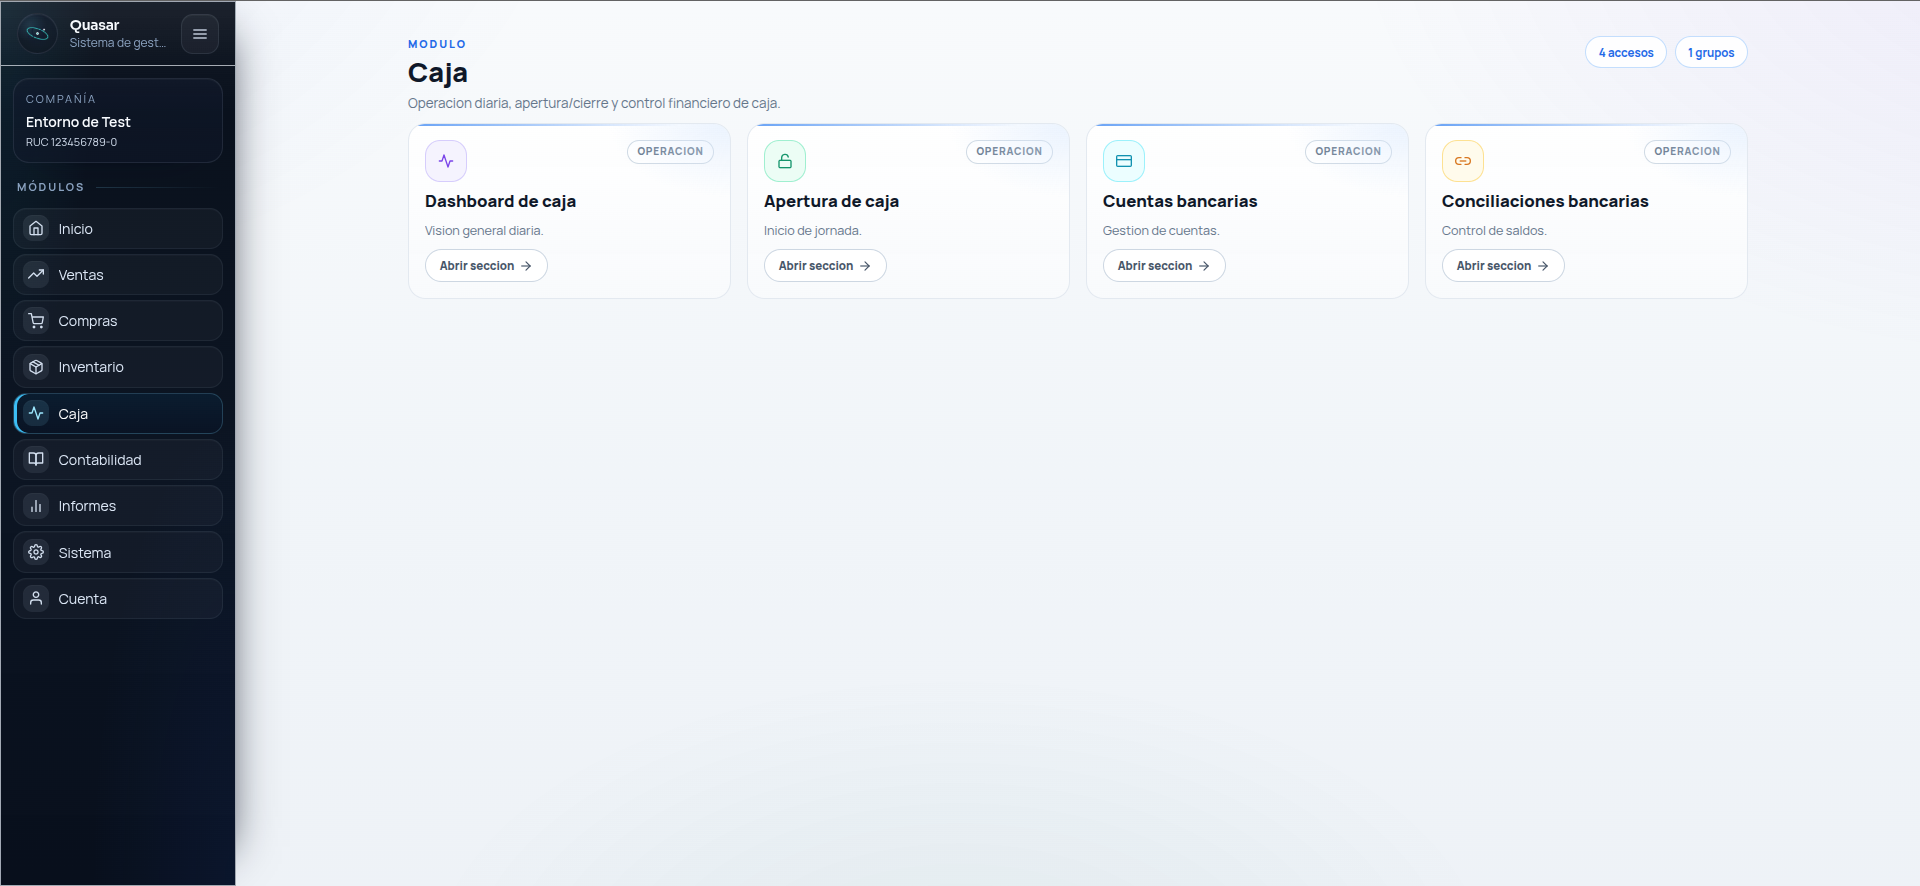1920x886 pixels.
Task: Navigate to the Inventario module
Action: tap(118, 367)
